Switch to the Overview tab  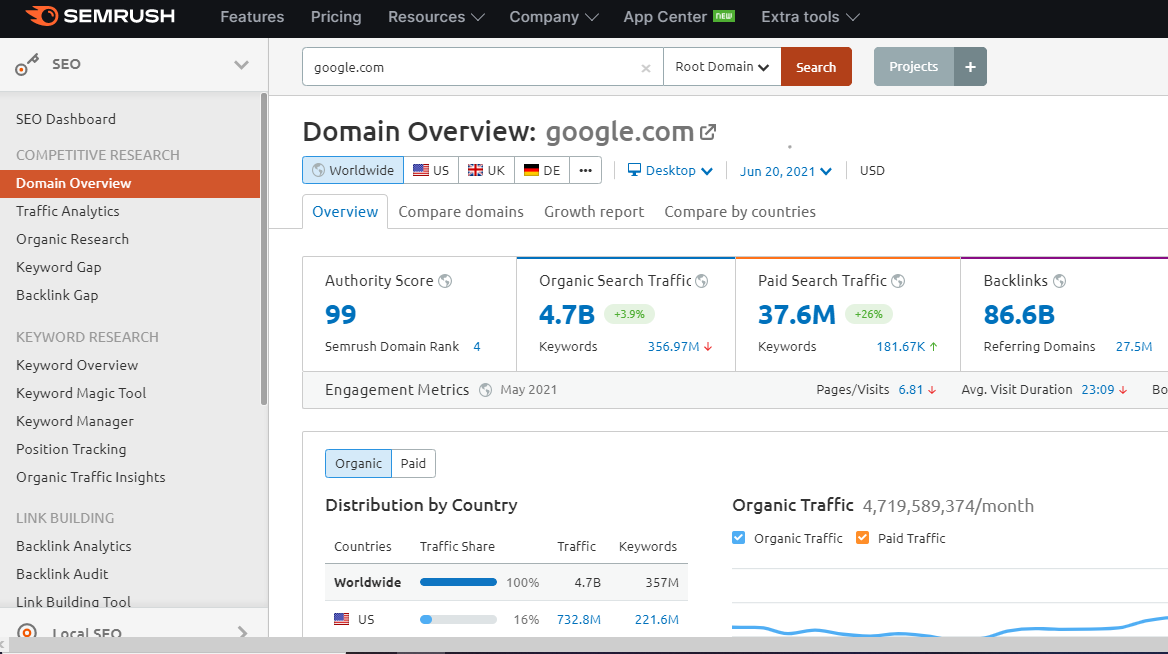pyautogui.click(x=345, y=212)
